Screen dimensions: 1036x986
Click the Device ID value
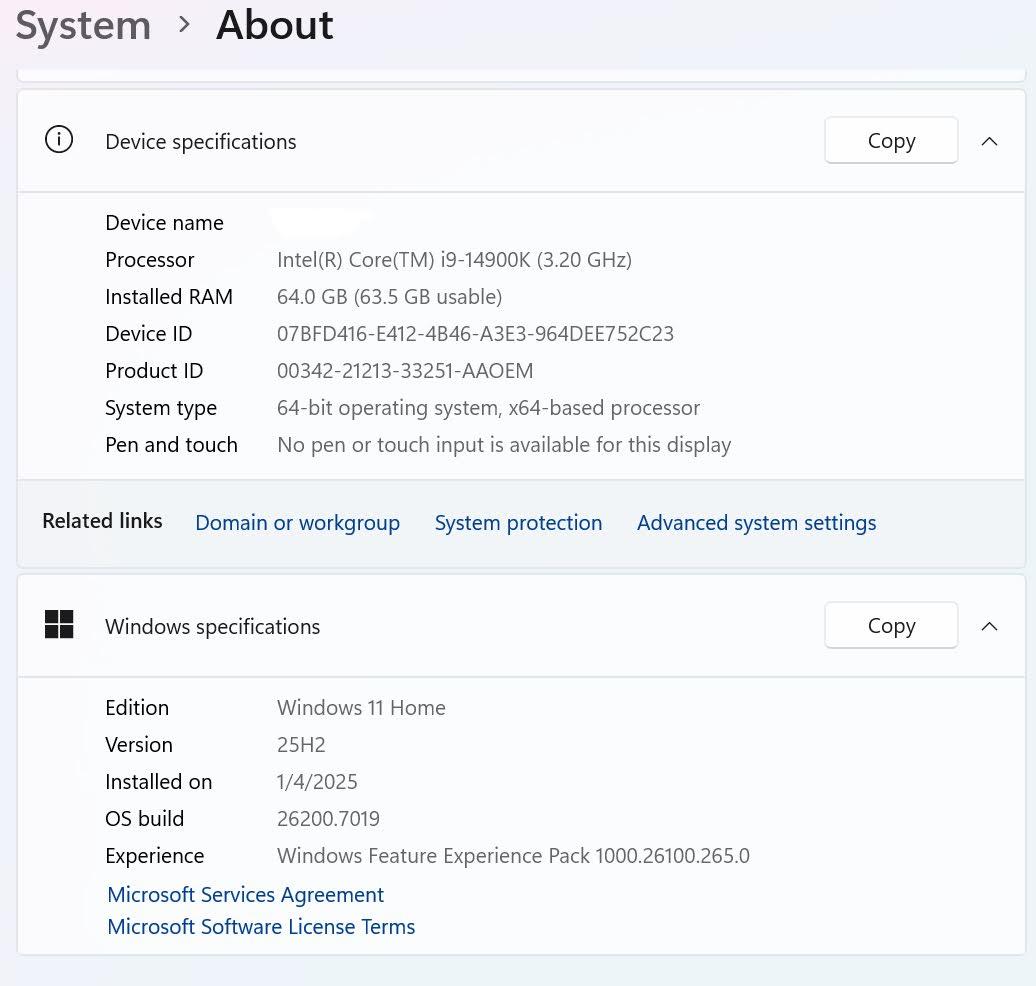click(475, 334)
